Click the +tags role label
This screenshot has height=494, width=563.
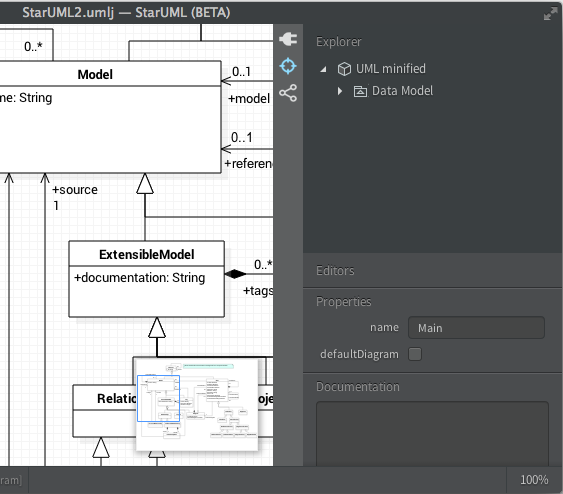(x=258, y=290)
